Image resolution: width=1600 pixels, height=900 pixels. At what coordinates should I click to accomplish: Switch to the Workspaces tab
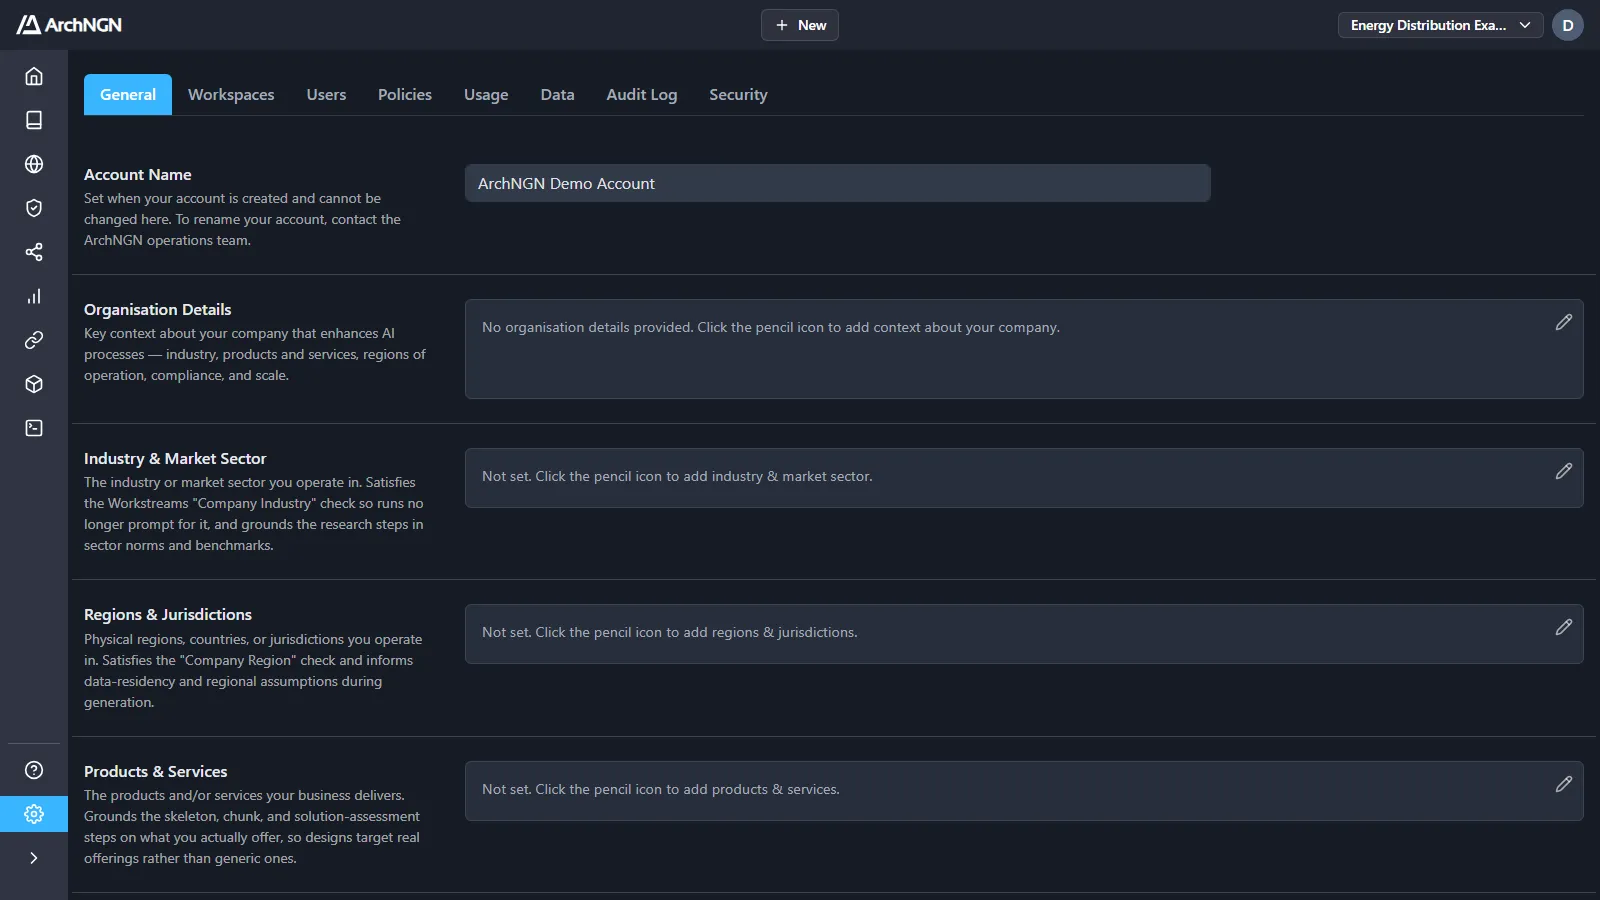231,95
